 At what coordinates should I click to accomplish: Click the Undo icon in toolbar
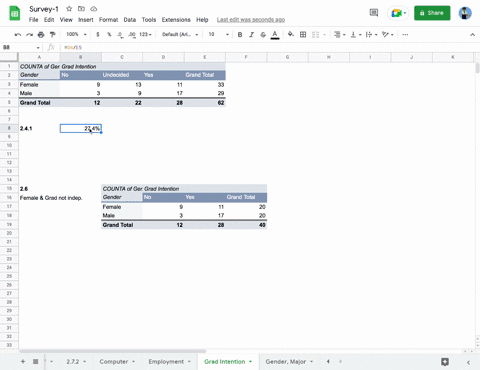point(18,34)
